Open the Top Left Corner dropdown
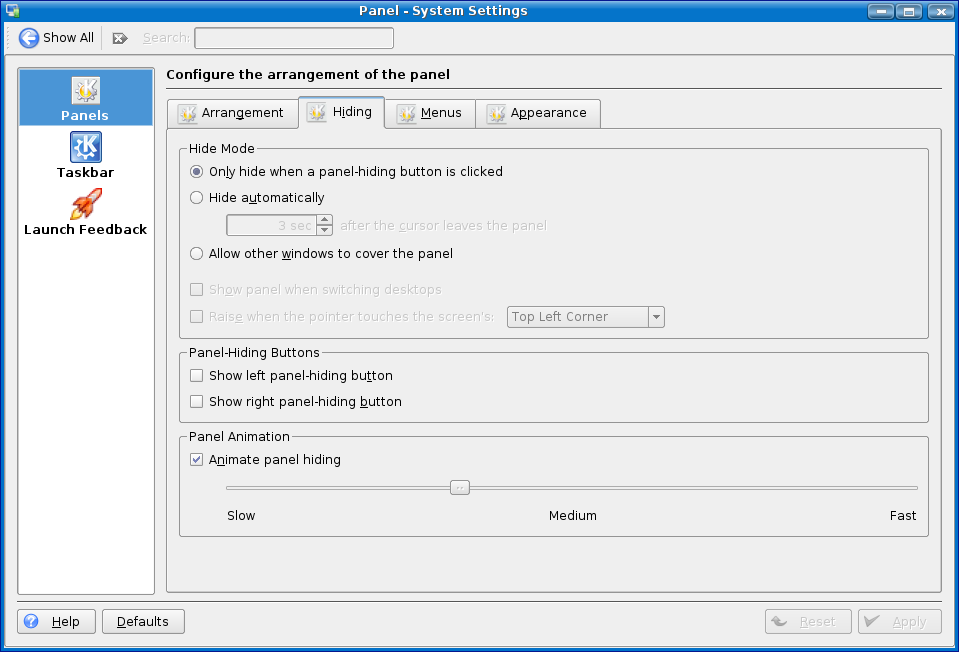Screen dimensions: 959x652 (x=586, y=317)
